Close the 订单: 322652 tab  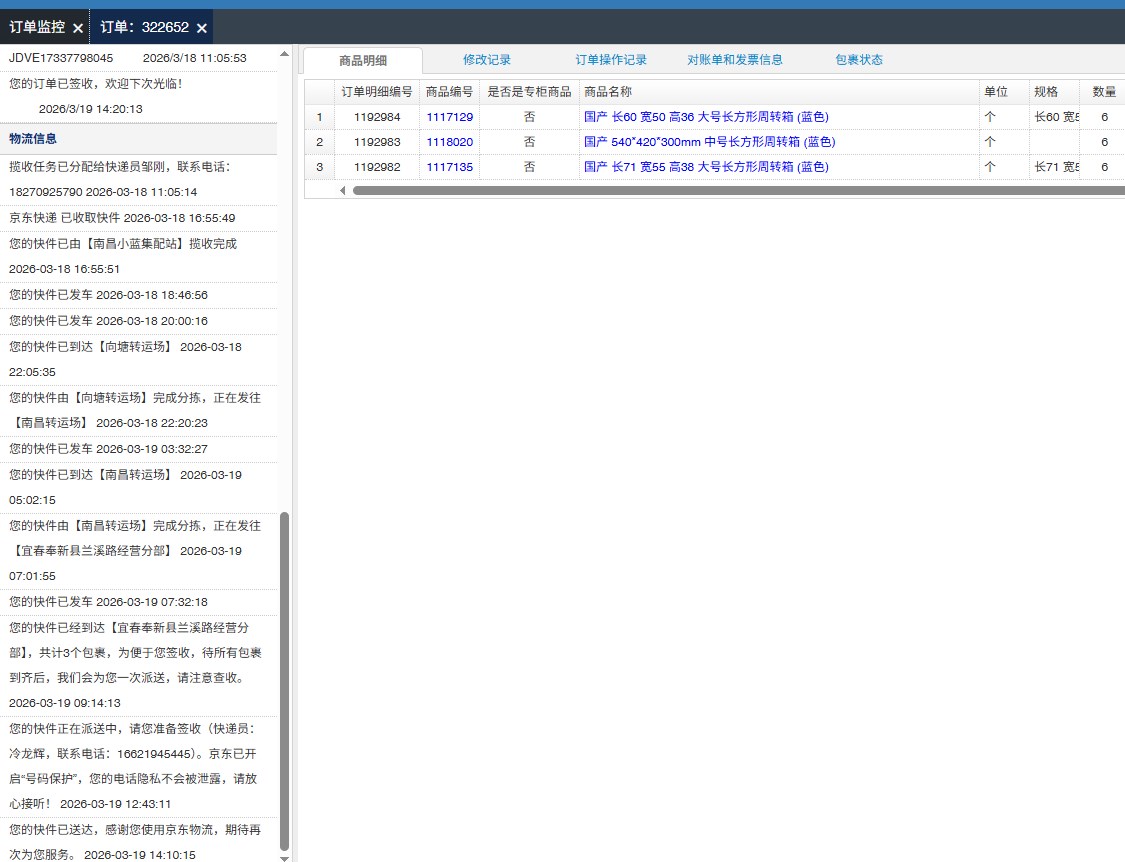[202, 28]
